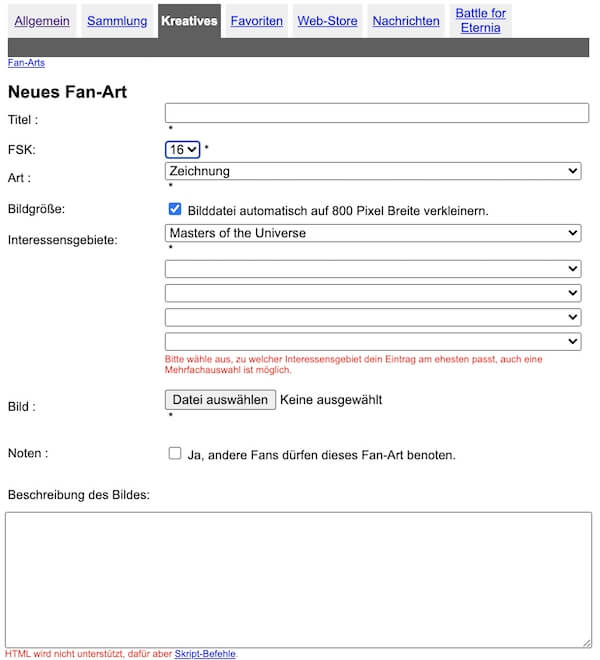Open the Allgemein tab

click(x=42, y=21)
